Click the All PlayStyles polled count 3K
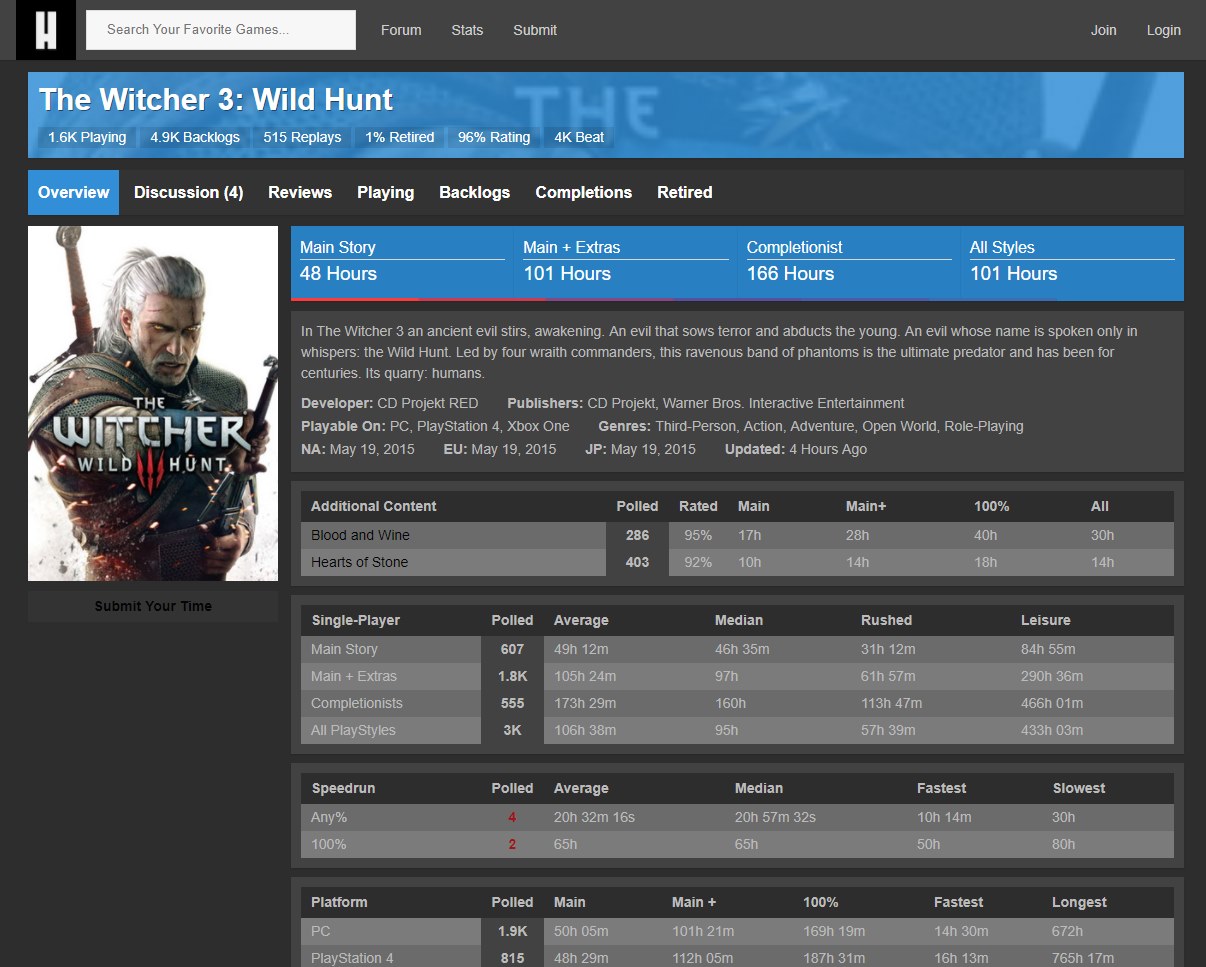 pos(512,730)
